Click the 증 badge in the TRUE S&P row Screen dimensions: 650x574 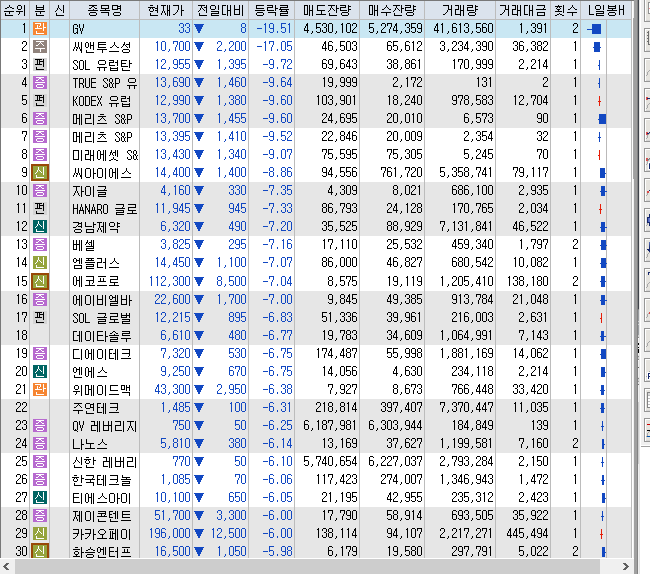pos(40,82)
